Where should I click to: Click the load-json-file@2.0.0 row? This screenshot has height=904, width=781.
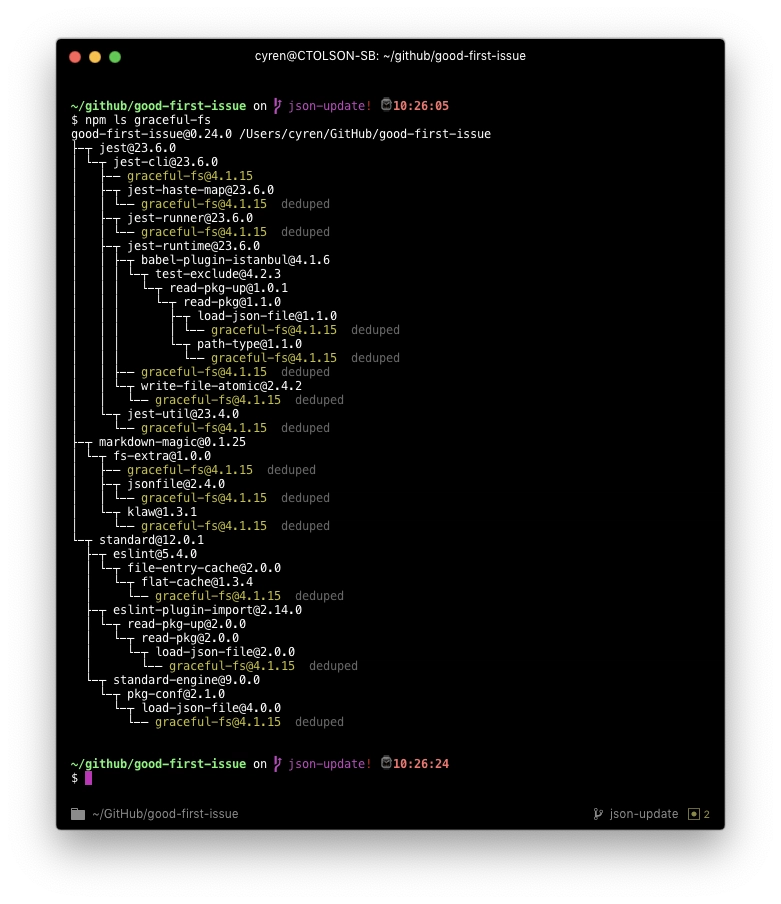click(x=225, y=652)
